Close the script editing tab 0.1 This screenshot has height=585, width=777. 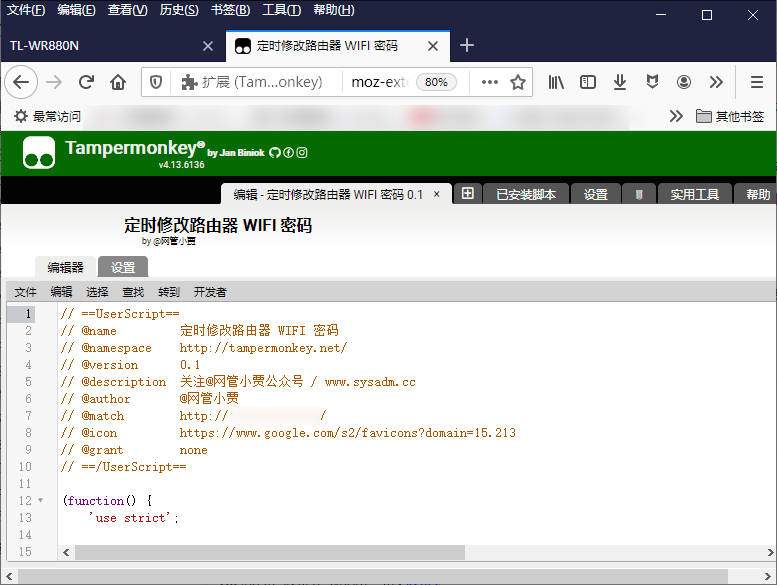tap(437, 194)
